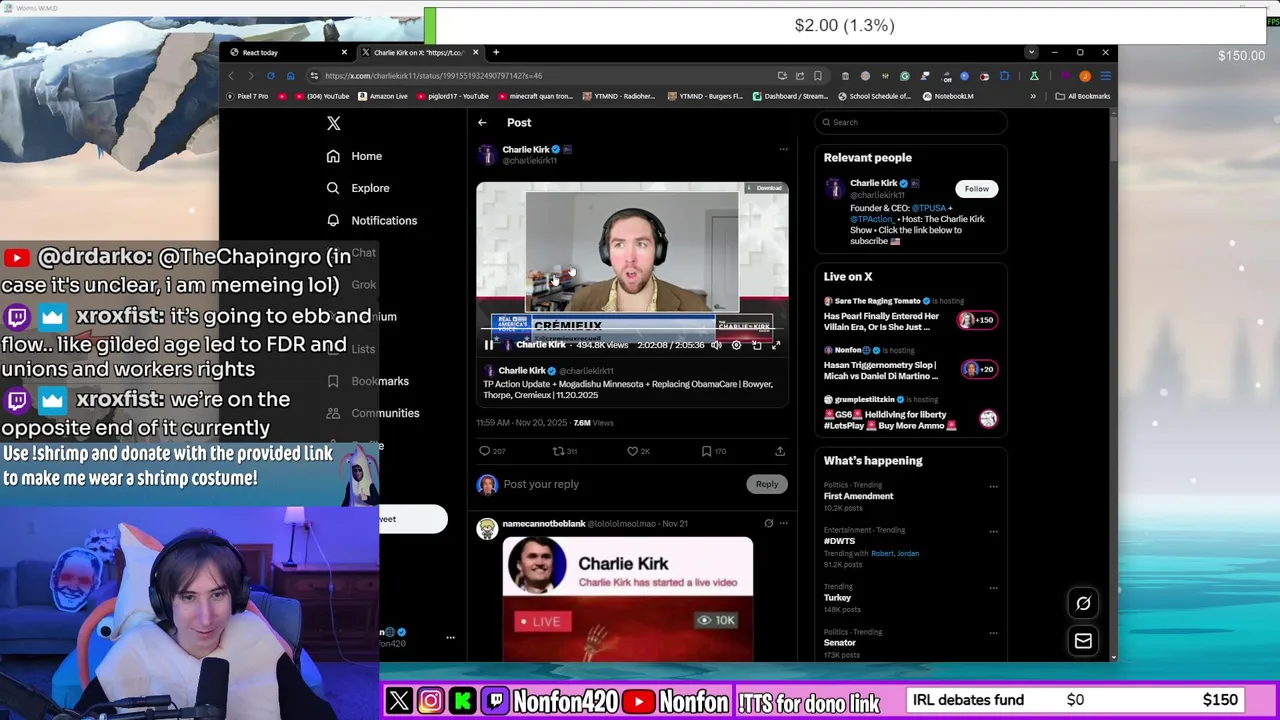
Task: Open the All Bookmarks folder
Action: pyautogui.click(x=1083, y=96)
